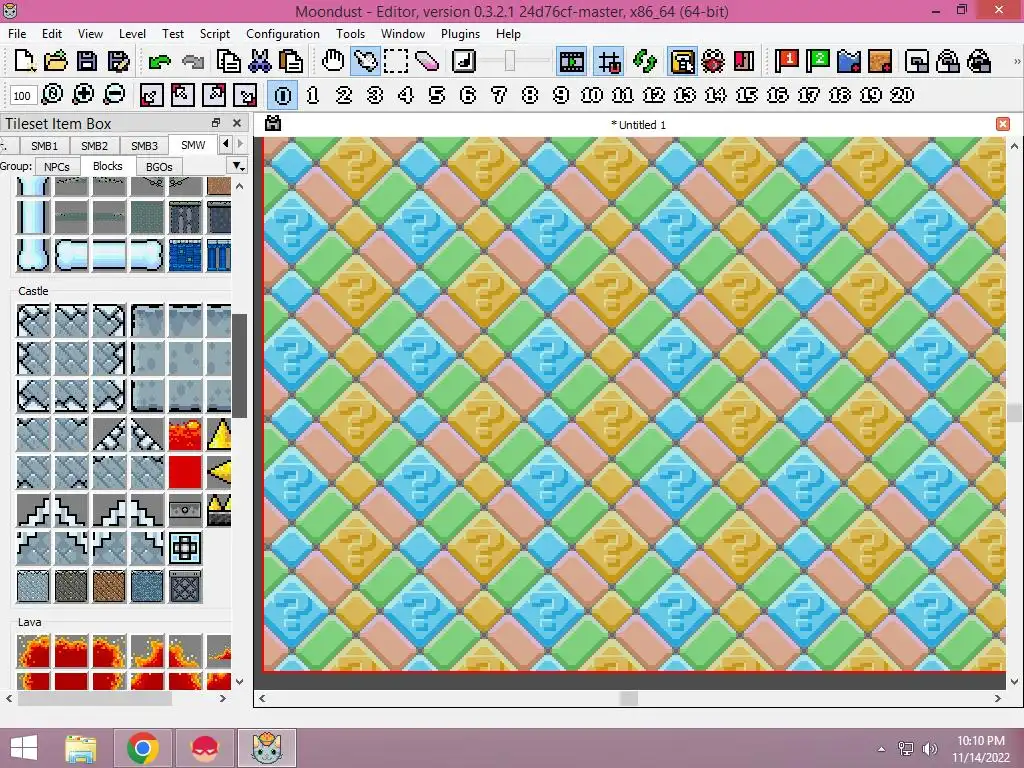Cut selection with the scissors icon
This screenshot has height=768, width=1024.
tap(260, 61)
